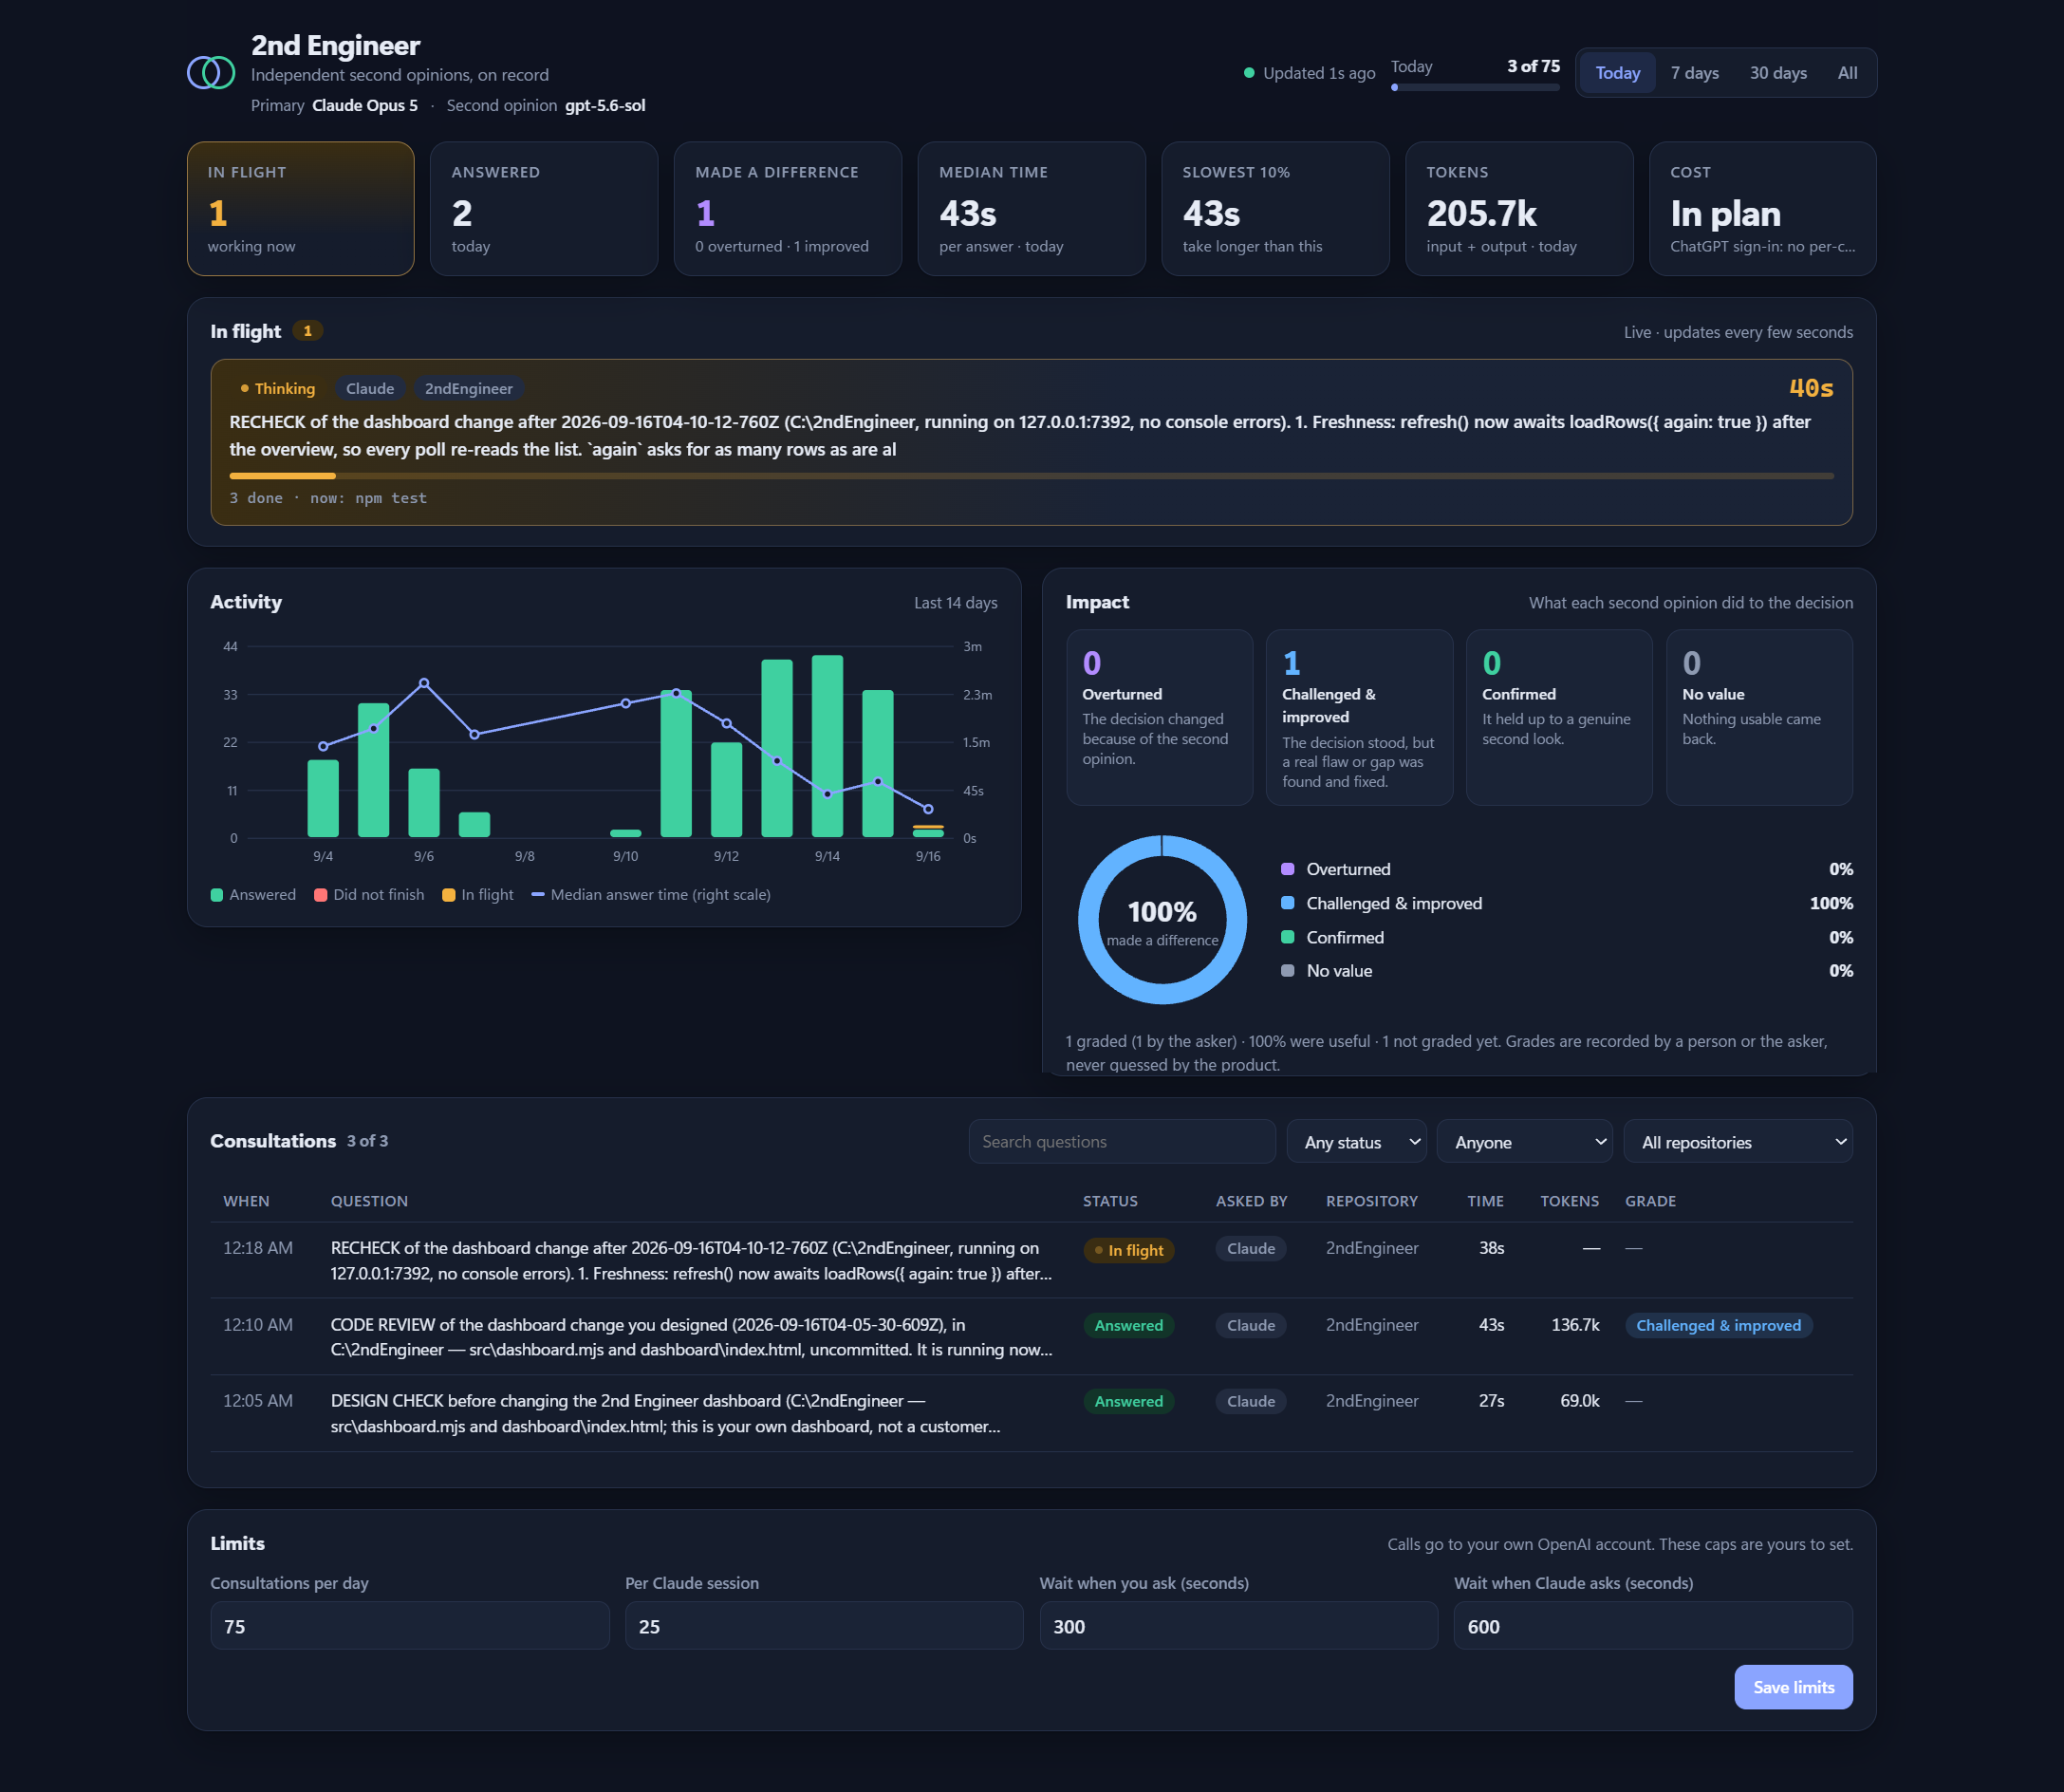The width and height of the screenshot is (2064, 1792).
Task: Click the Thinking status badge
Action: tap(278, 388)
